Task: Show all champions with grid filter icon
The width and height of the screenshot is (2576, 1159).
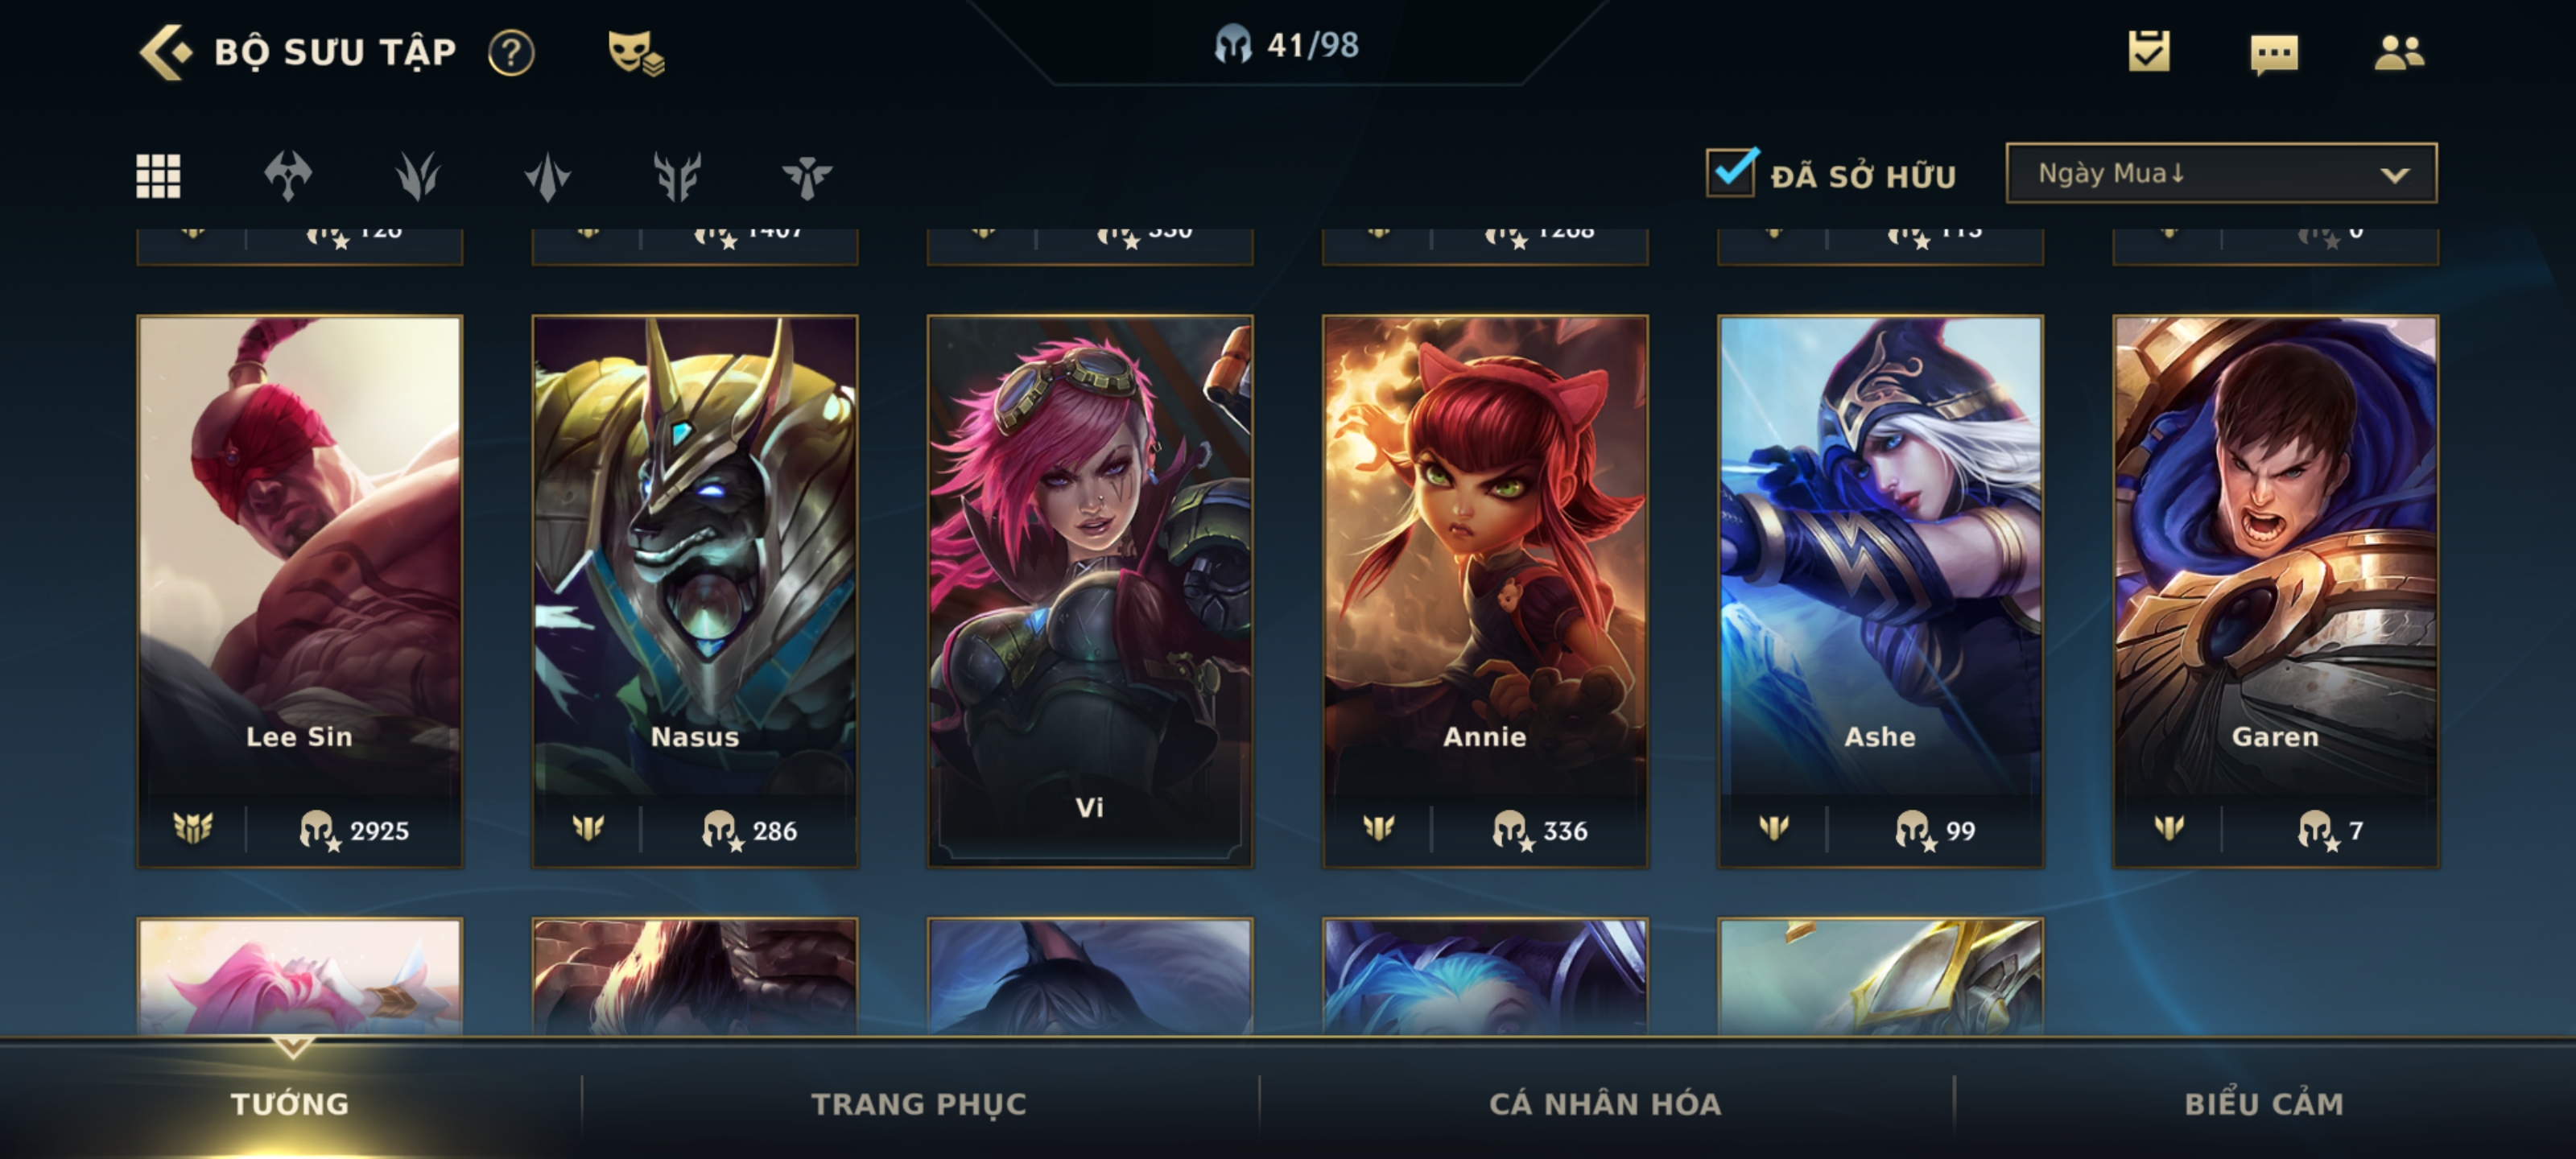Action: (x=158, y=176)
